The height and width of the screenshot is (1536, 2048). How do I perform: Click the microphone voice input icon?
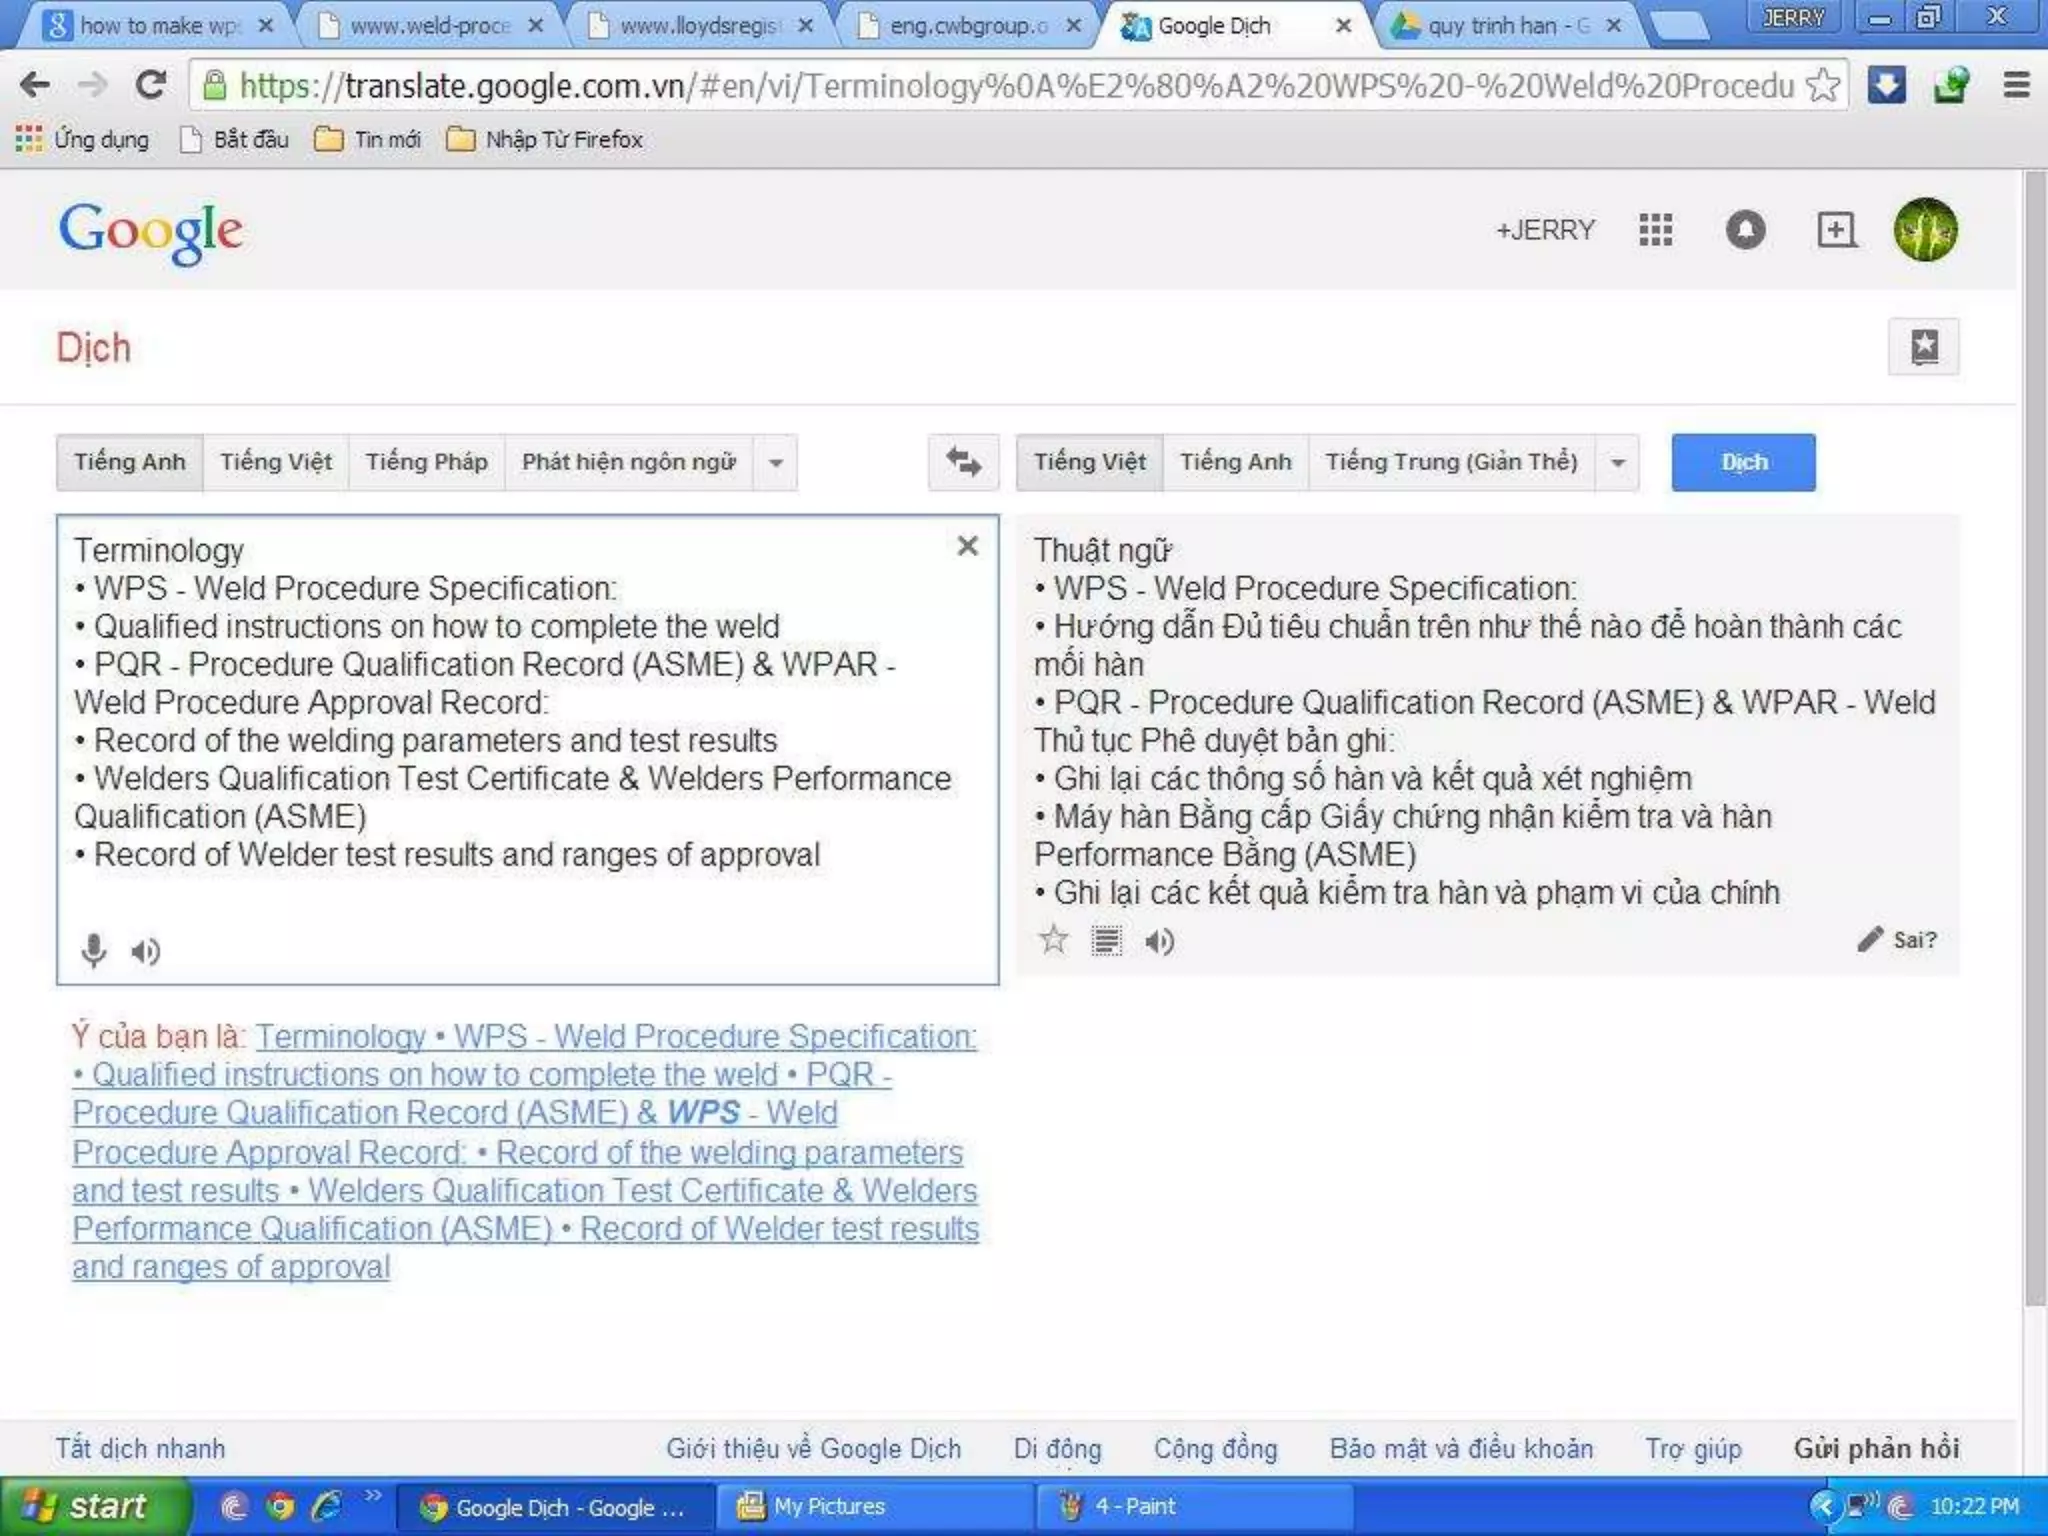click(93, 950)
